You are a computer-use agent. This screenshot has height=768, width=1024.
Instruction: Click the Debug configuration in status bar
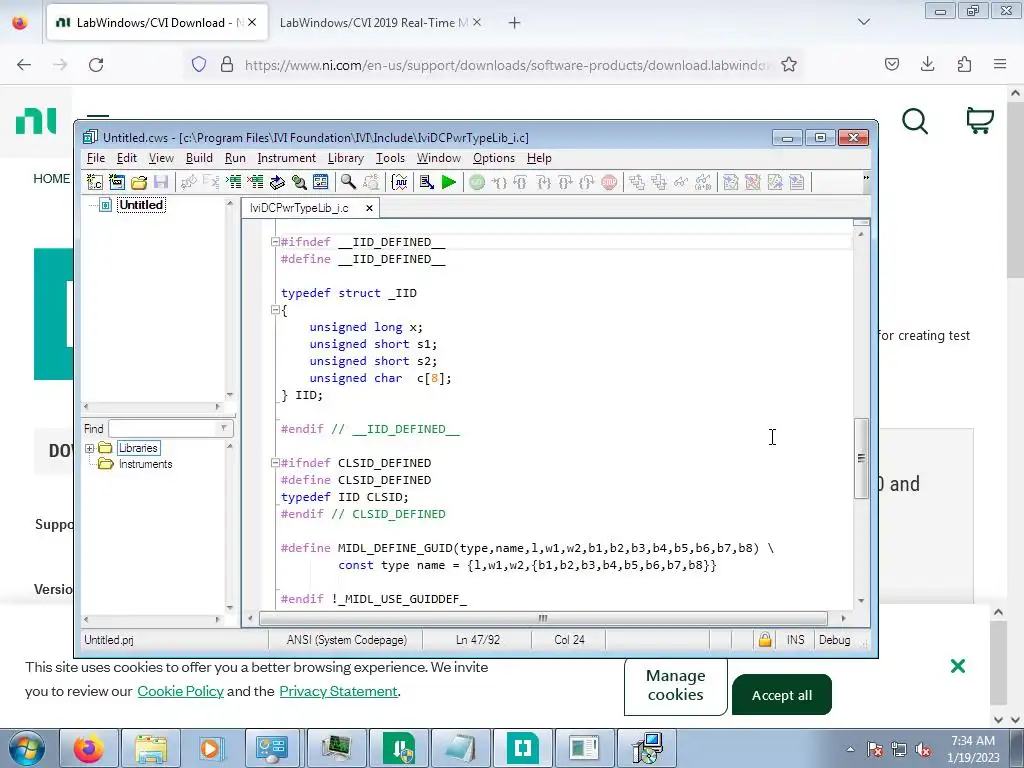click(835, 640)
